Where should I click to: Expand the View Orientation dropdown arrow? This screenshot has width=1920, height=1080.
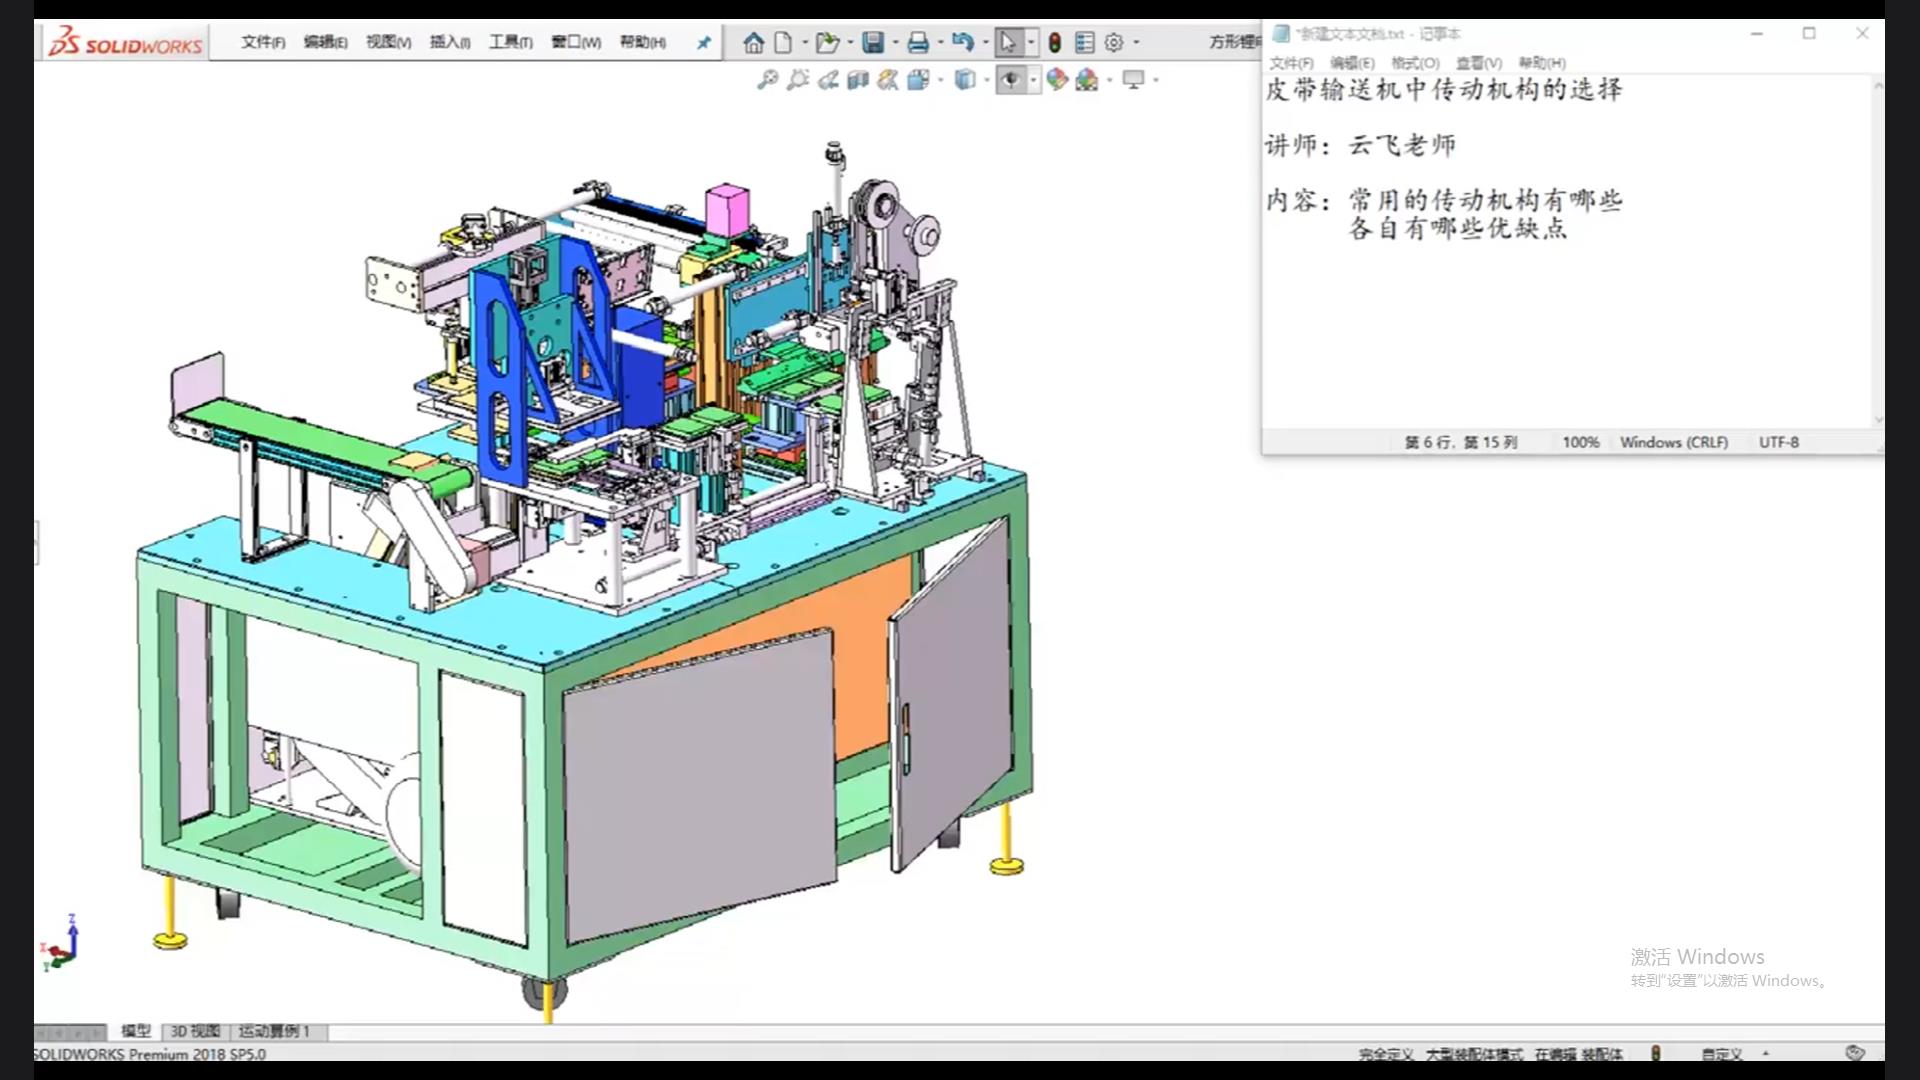tap(940, 79)
